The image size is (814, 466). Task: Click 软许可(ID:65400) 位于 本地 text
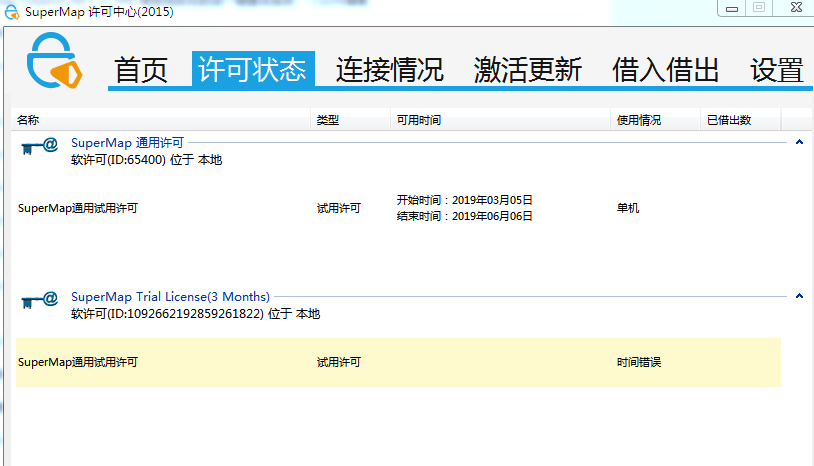click(x=146, y=160)
